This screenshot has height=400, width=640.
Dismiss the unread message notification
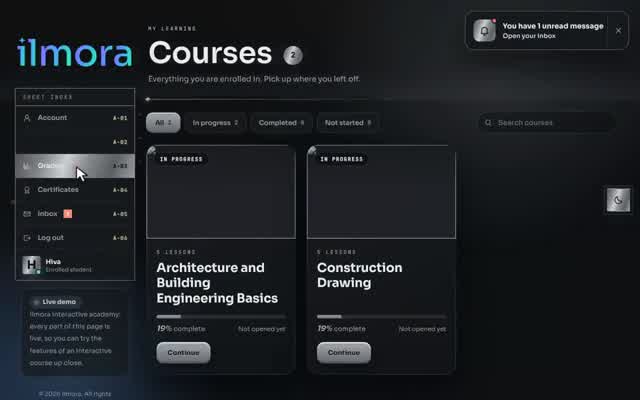pyautogui.click(x=618, y=31)
